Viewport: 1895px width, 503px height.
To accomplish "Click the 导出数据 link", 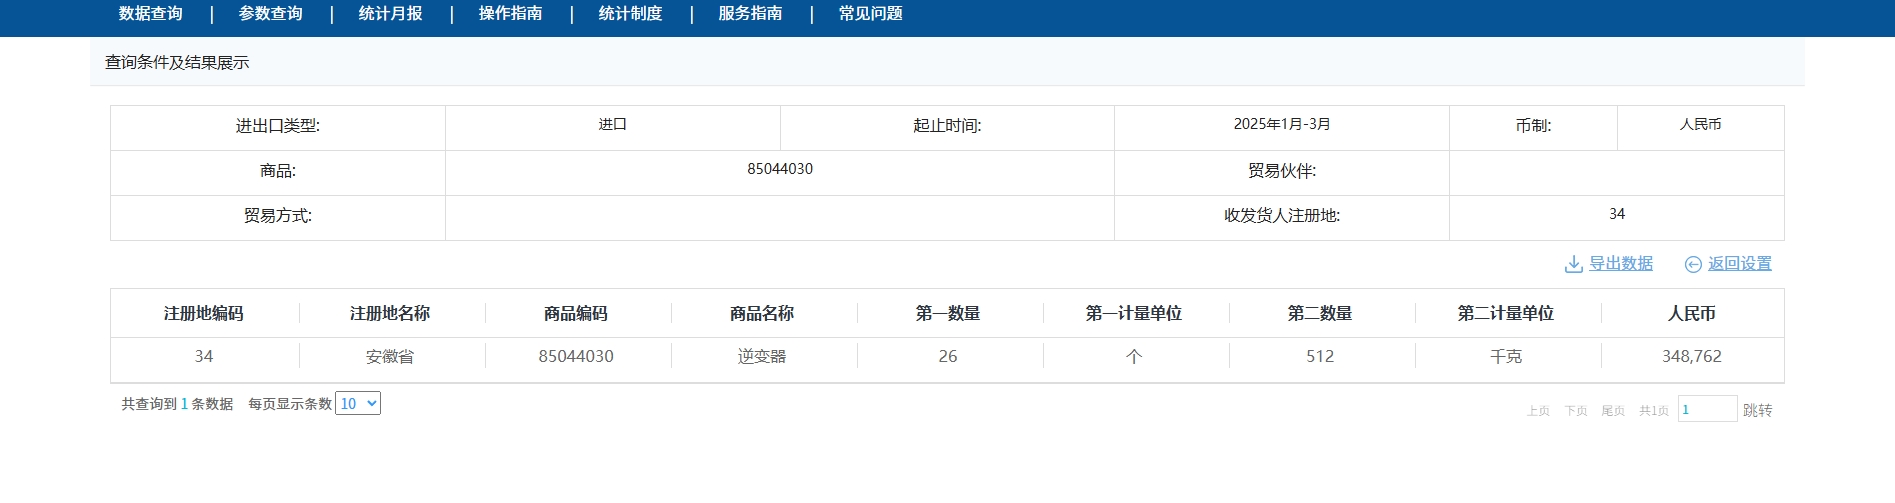I will click(x=1621, y=263).
